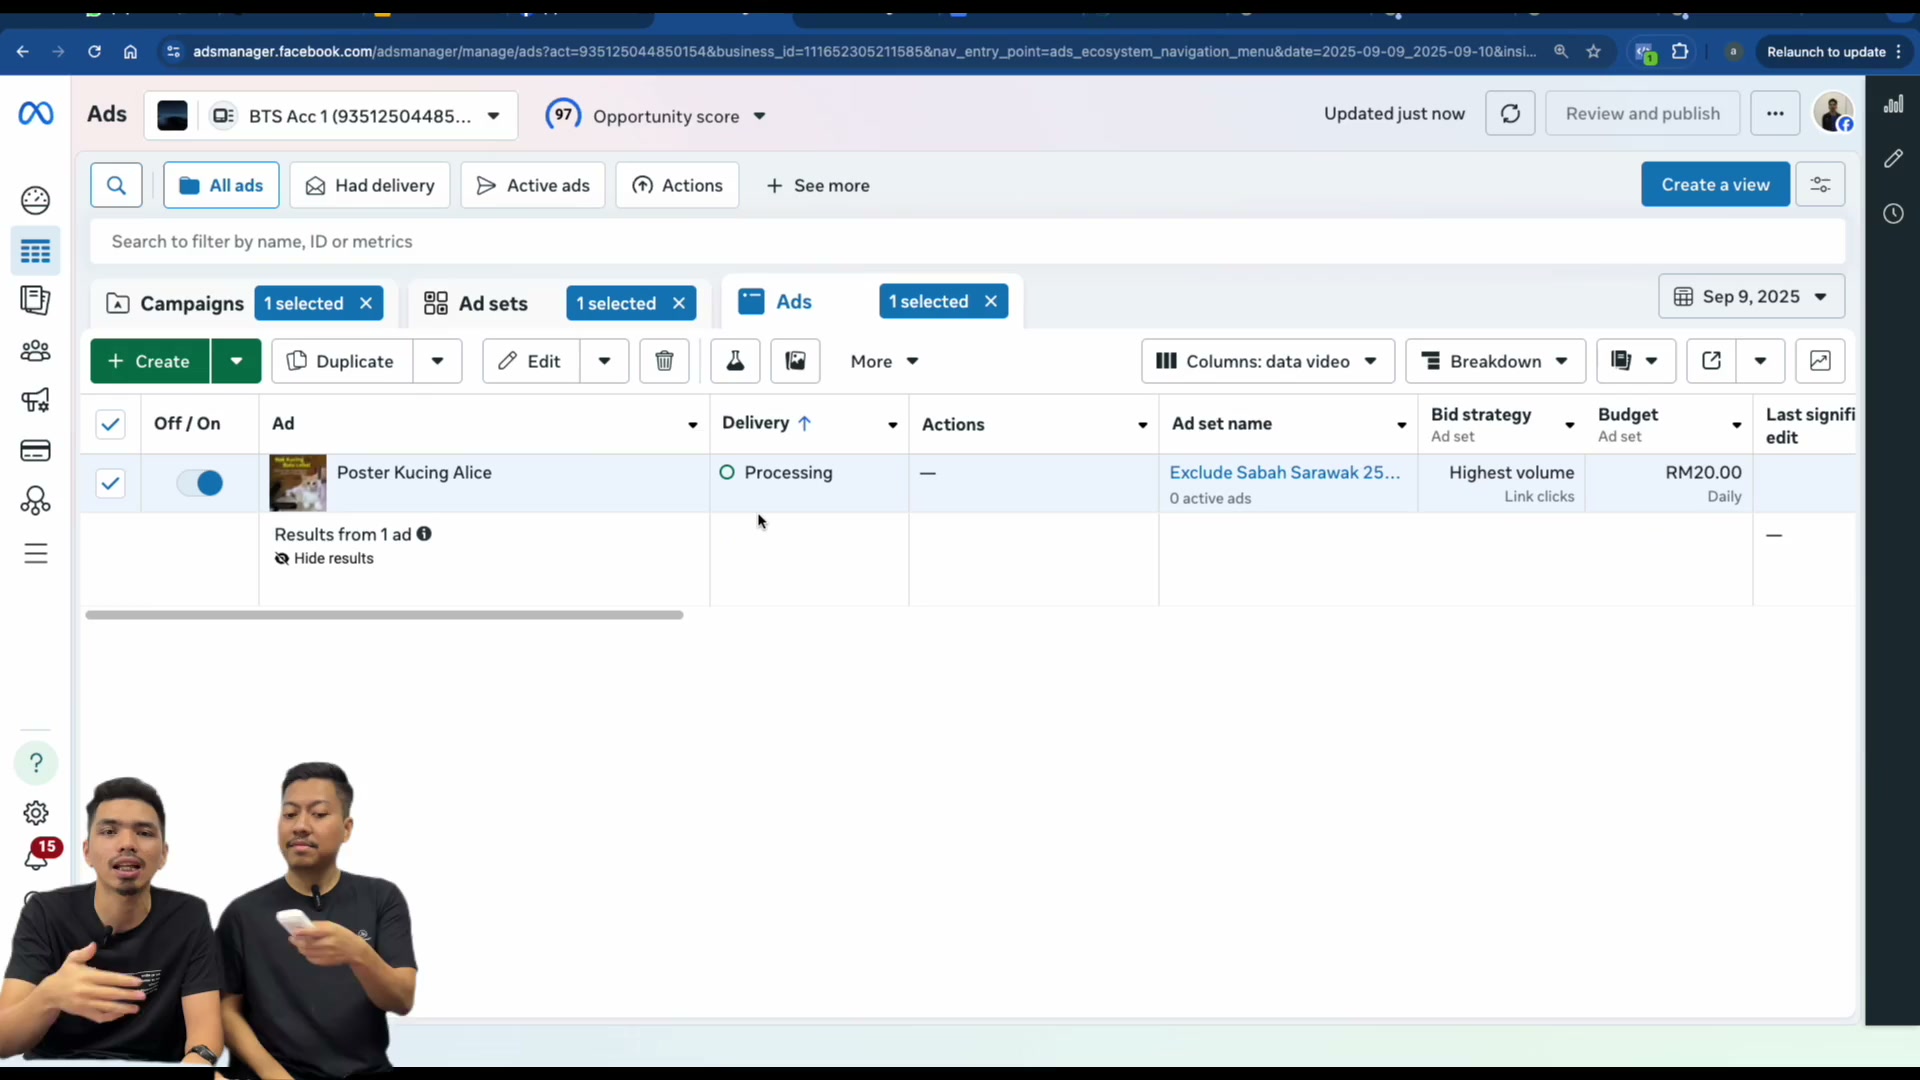Screen dimensions: 1920x1080
Task: Select the Had delivery filter tab
Action: tap(370, 185)
